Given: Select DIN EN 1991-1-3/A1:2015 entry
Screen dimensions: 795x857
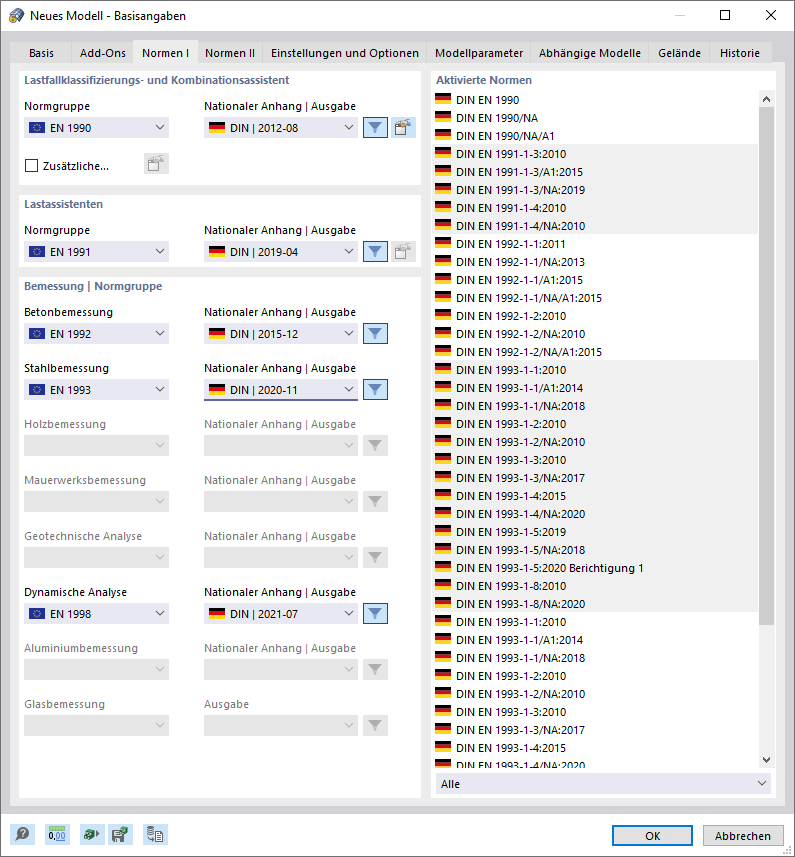Looking at the screenshot, I should pos(596,172).
